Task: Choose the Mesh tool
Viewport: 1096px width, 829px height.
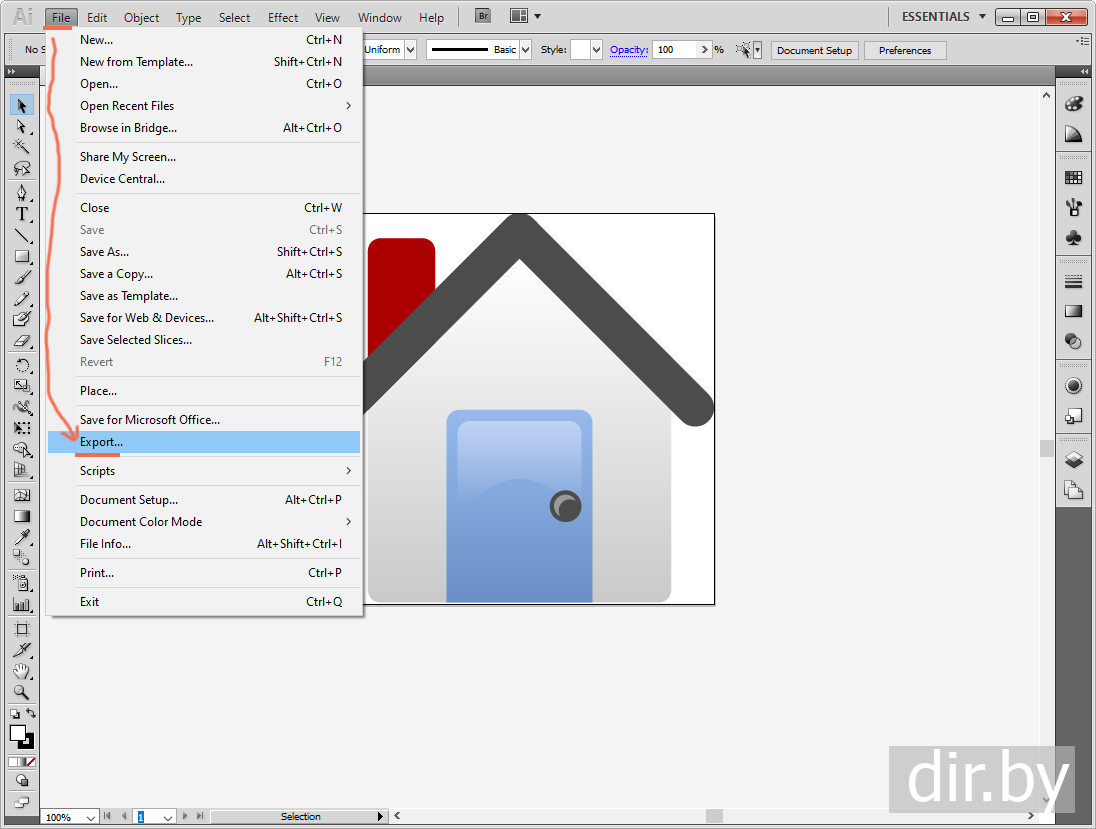Action: coord(22,495)
